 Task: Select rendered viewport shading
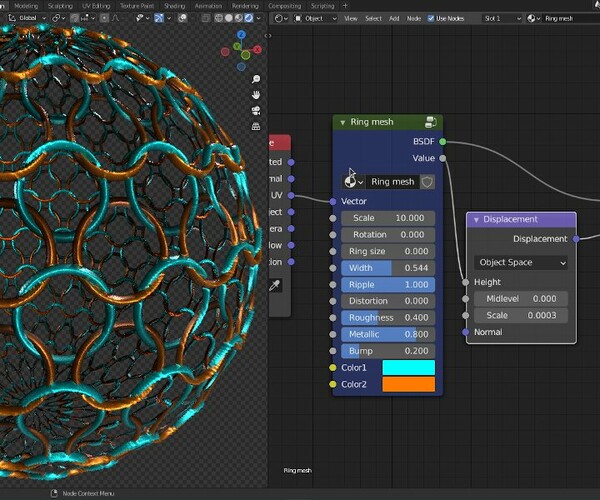[x=248, y=18]
